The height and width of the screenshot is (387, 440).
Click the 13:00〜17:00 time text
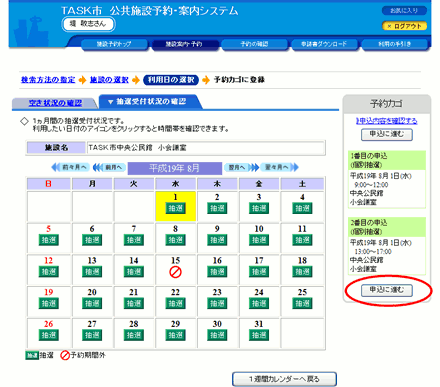click(x=373, y=251)
